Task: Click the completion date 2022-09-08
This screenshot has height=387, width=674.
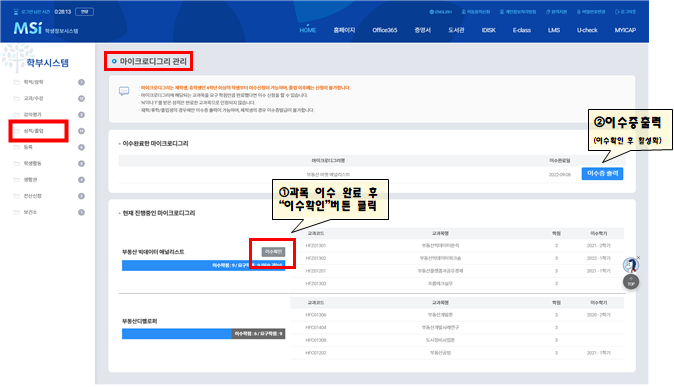Action: tap(560, 175)
